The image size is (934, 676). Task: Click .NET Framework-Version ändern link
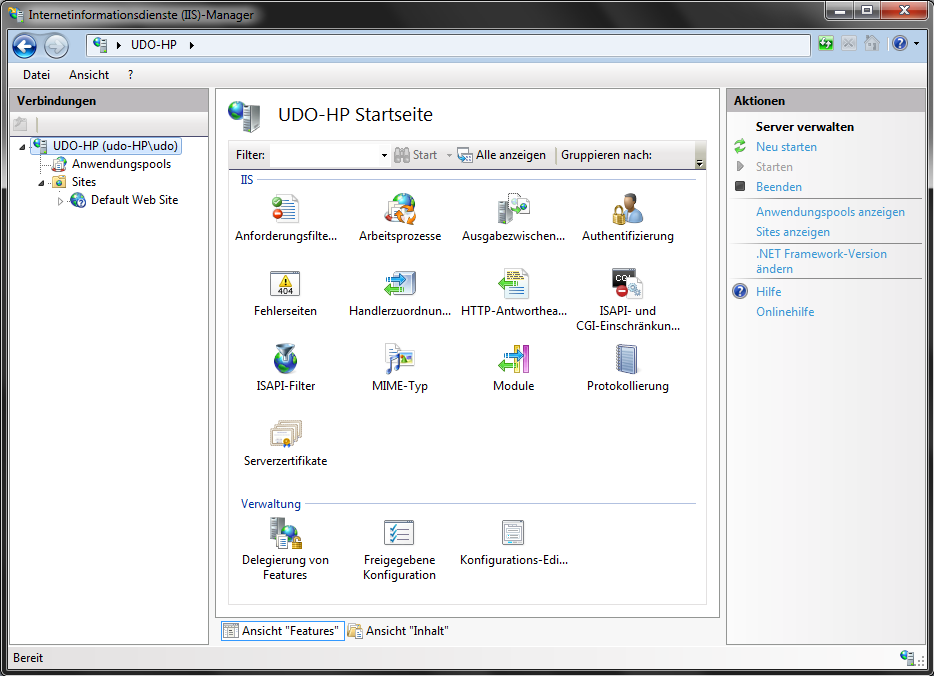821,261
